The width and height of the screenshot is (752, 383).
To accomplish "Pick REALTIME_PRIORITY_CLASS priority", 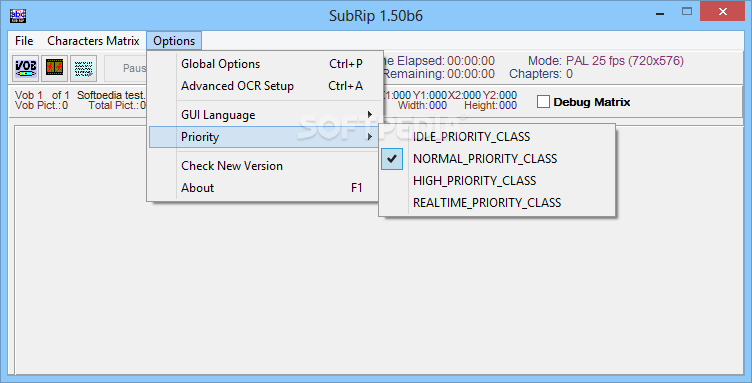I will pyautogui.click(x=497, y=203).
